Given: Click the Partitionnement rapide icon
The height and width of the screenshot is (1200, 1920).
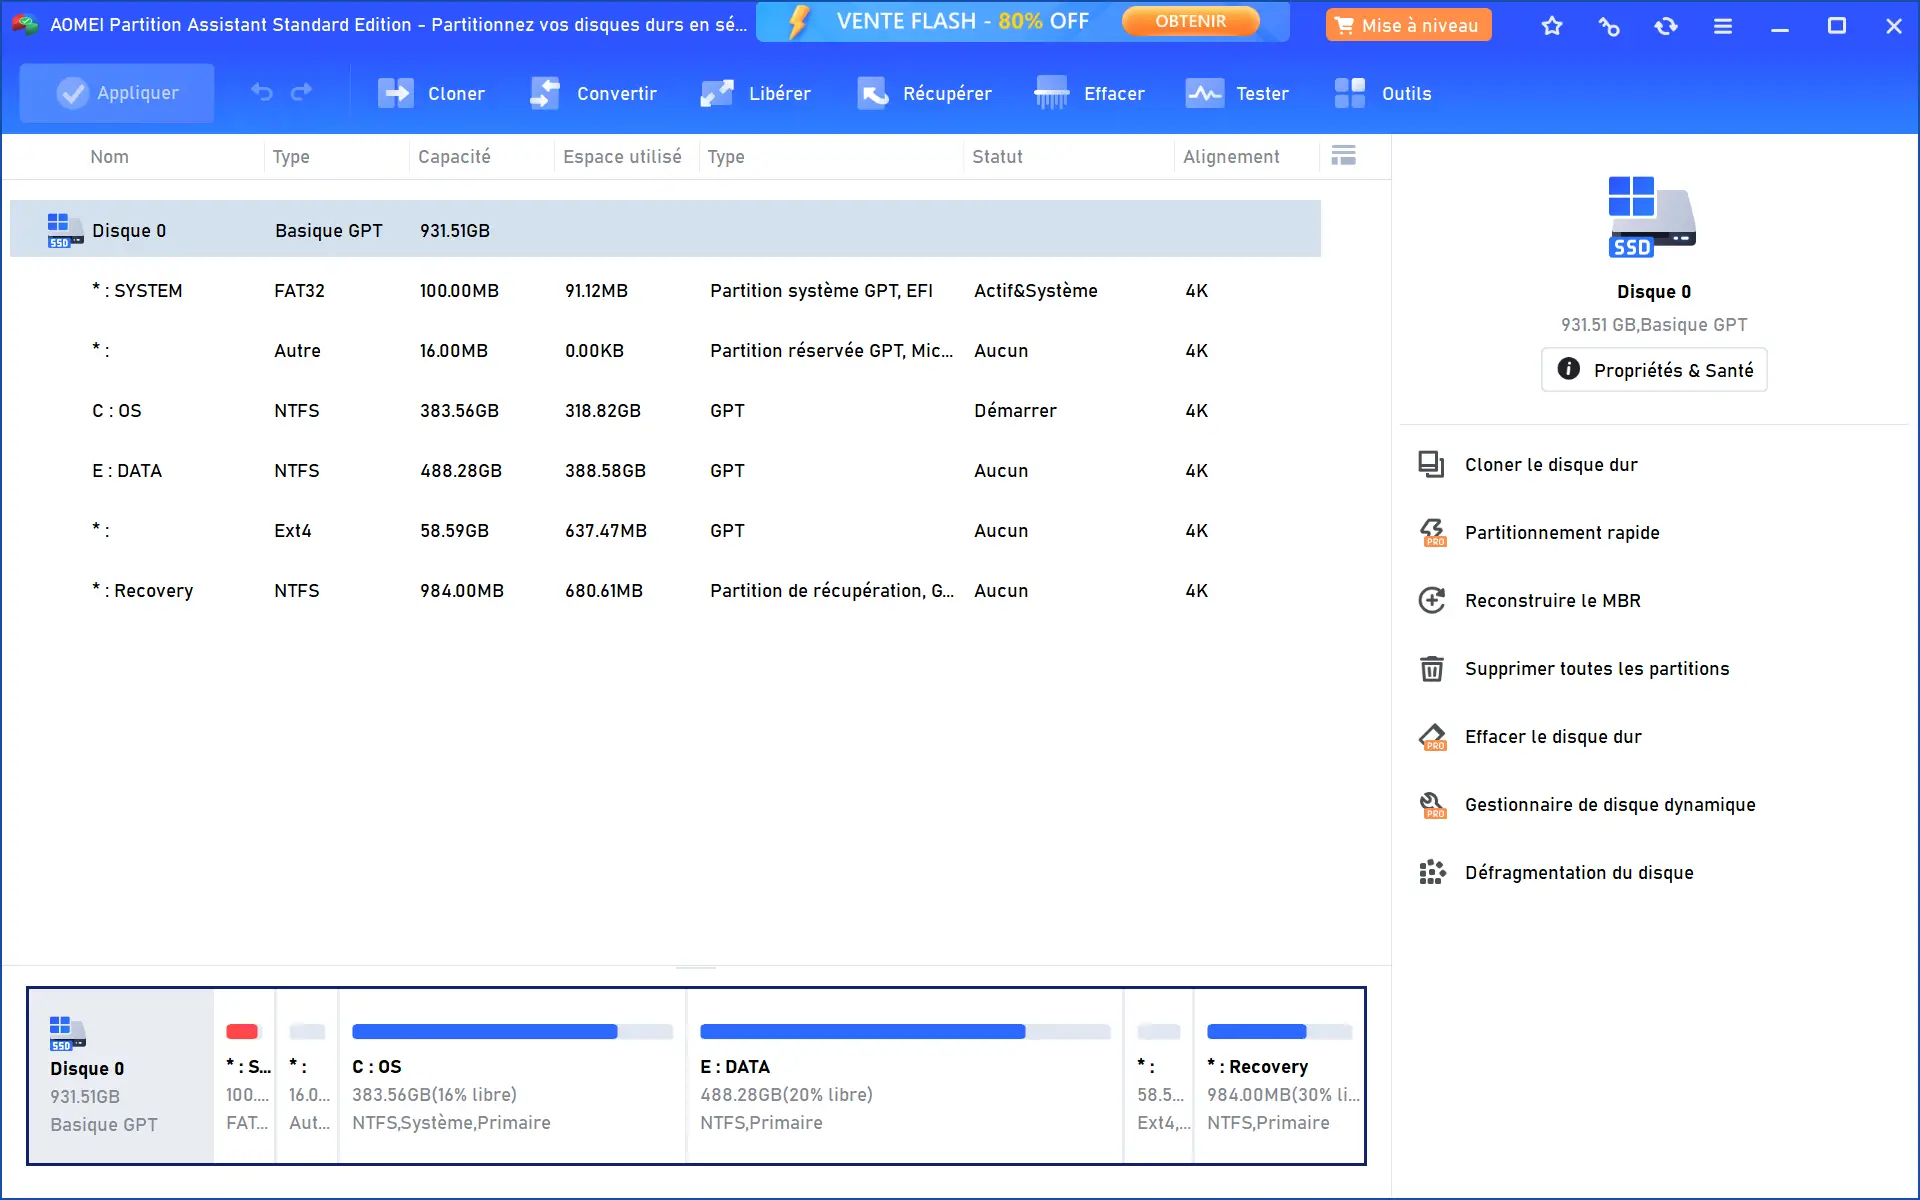Looking at the screenshot, I should click(x=1432, y=532).
